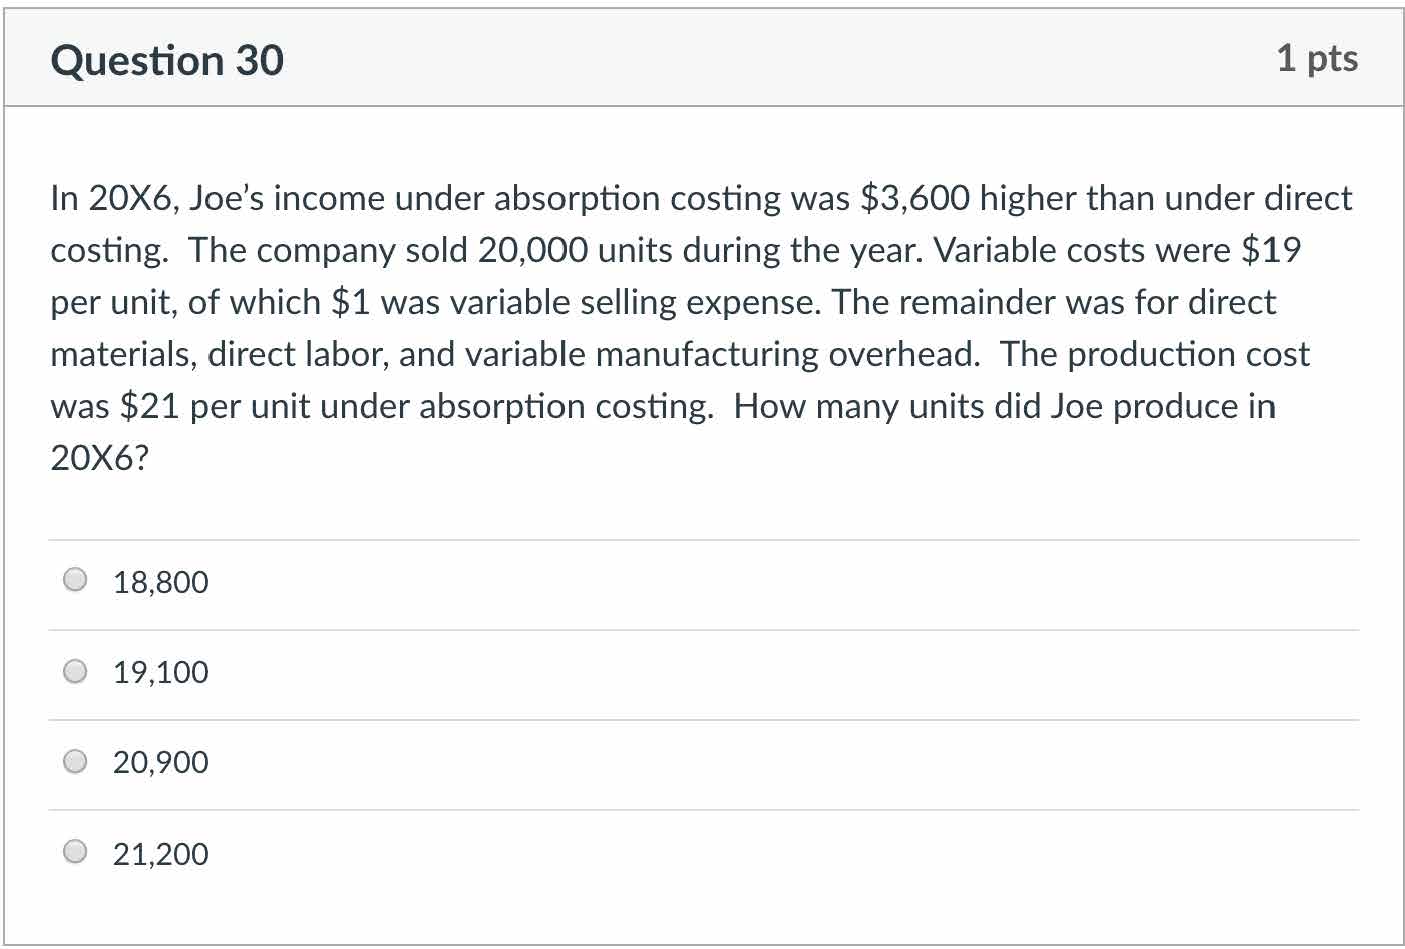The height and width of the screenshot is (949, 1405).
Task: Click the "20,900" answer label text
Action: (160, 763)
